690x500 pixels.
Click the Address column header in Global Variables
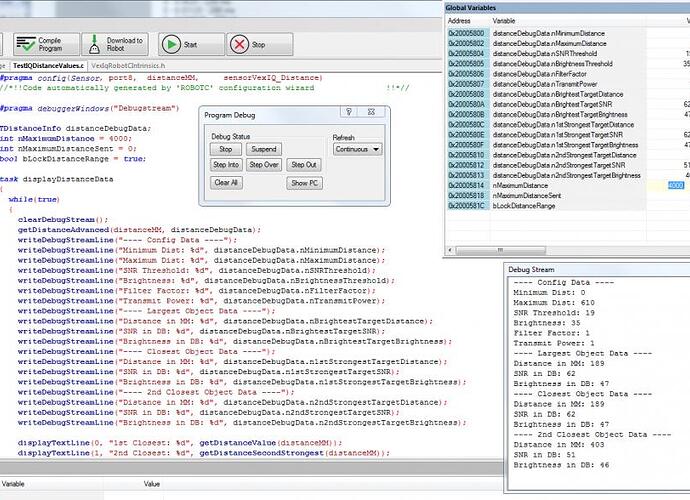click(x=459, y=21)
